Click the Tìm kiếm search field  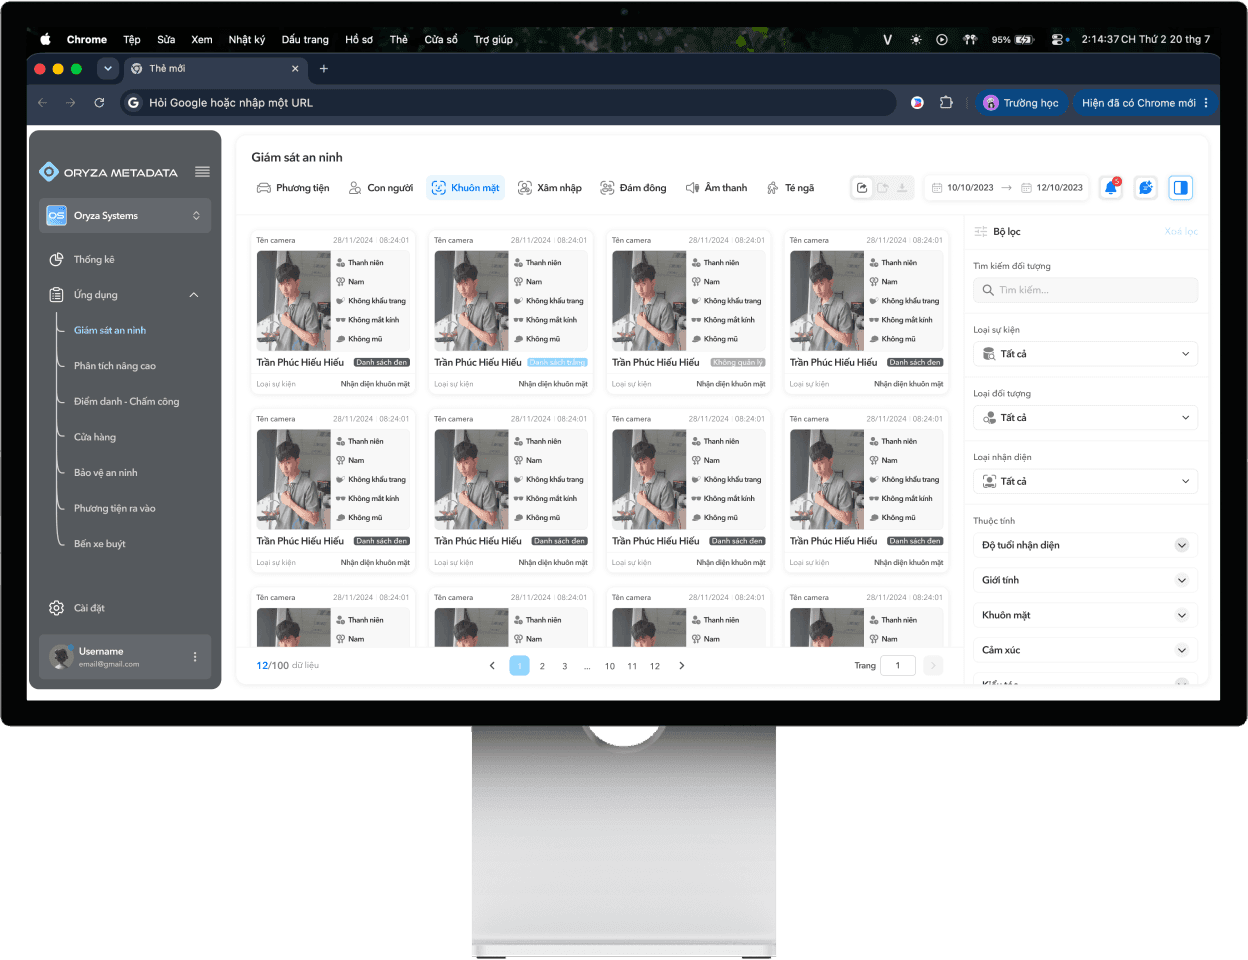[1085, 290]
